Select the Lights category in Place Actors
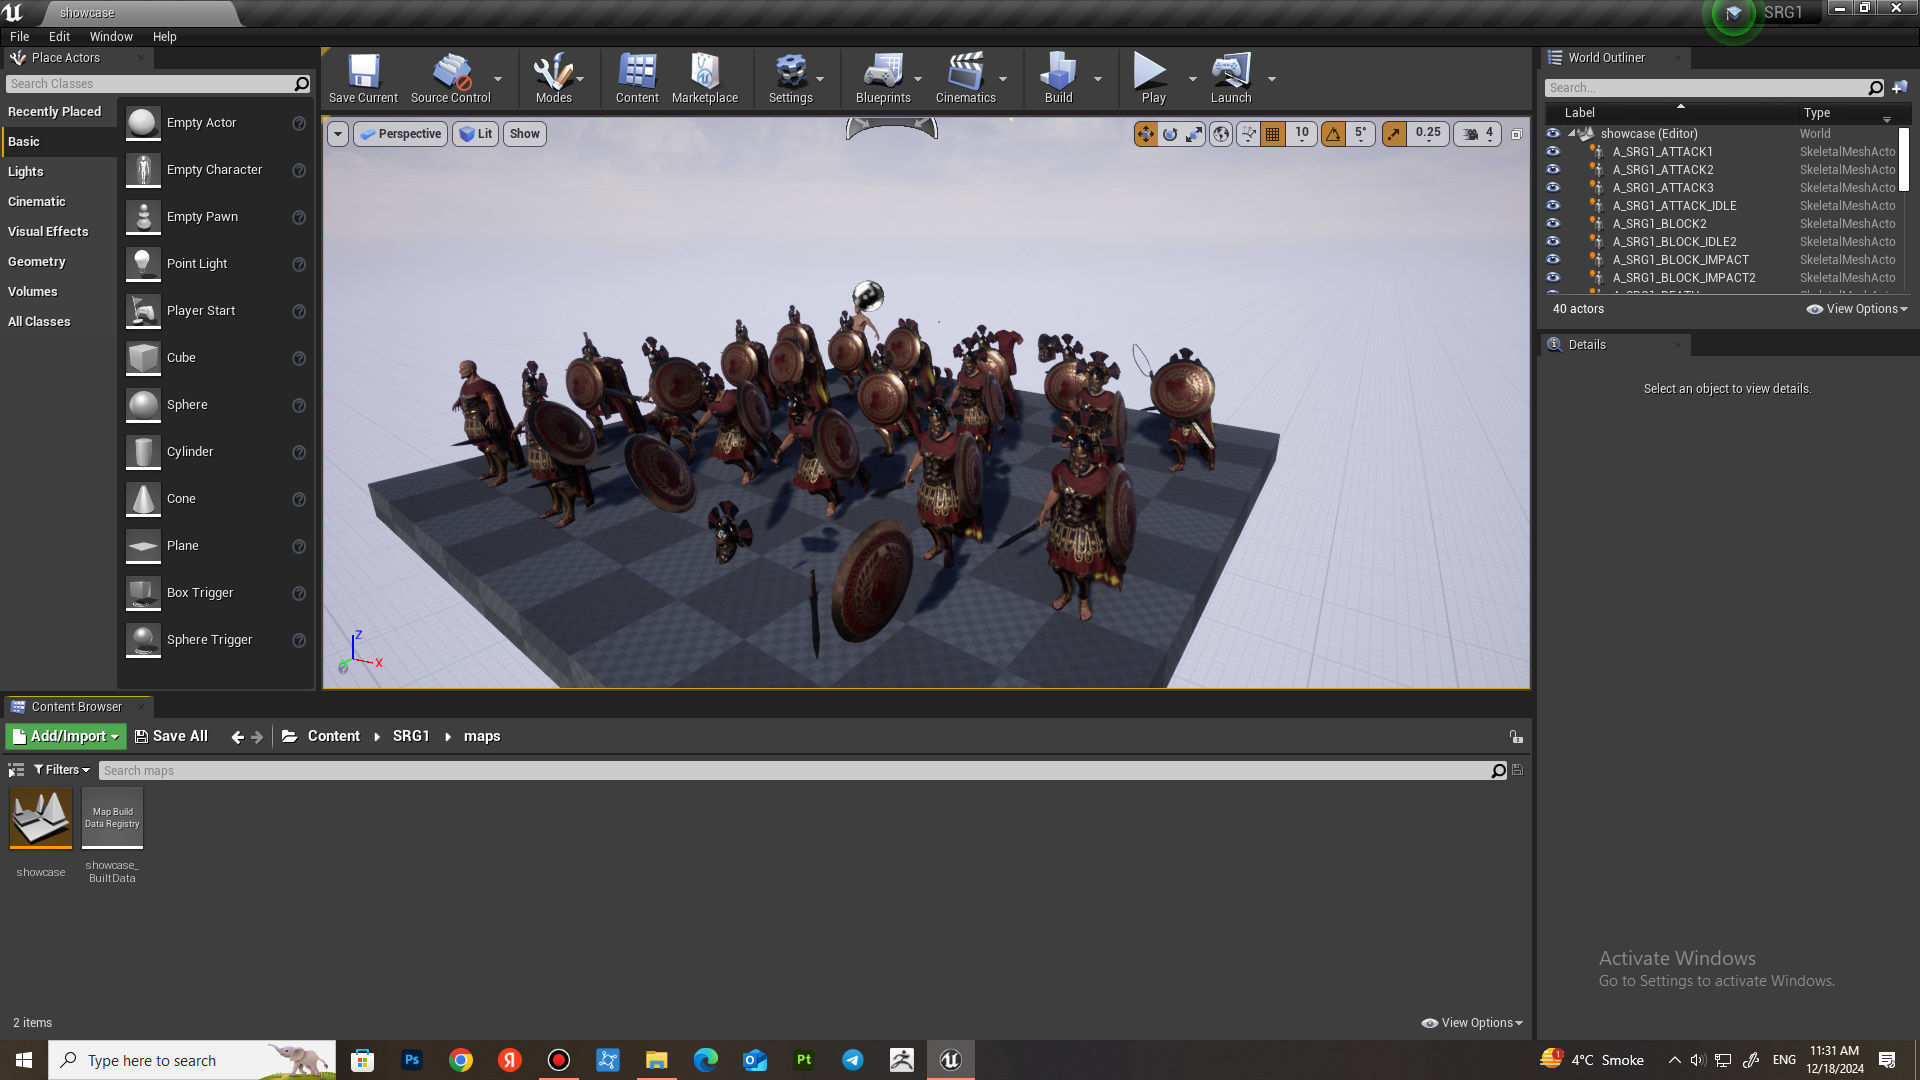This screenshot has width=1920, height=1080. [x=26, y=171]
